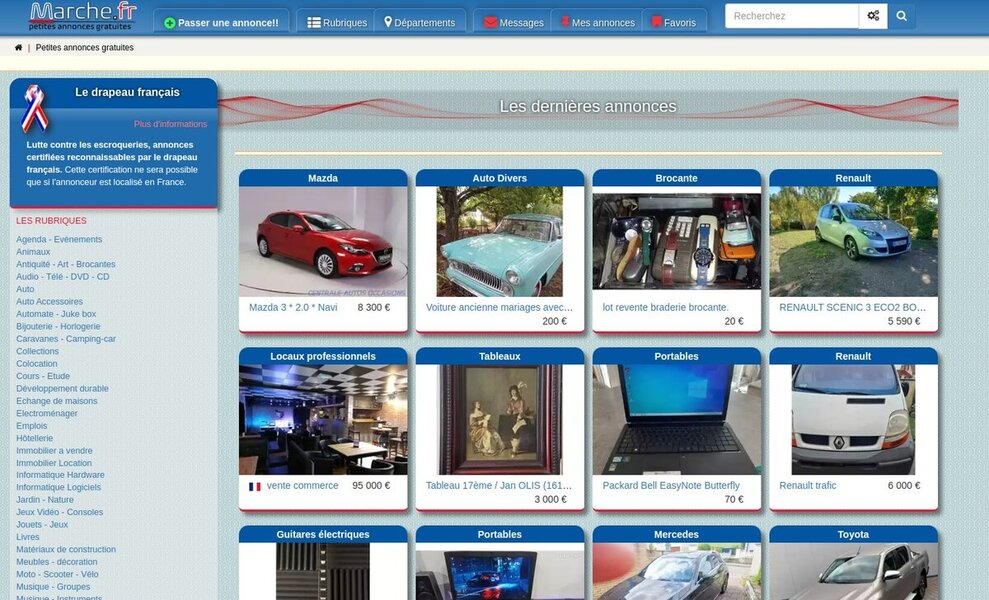989x600 pixels.
Task: Click Petites annonces gratuites breadcrumb link
Action: tap(85, 47)
